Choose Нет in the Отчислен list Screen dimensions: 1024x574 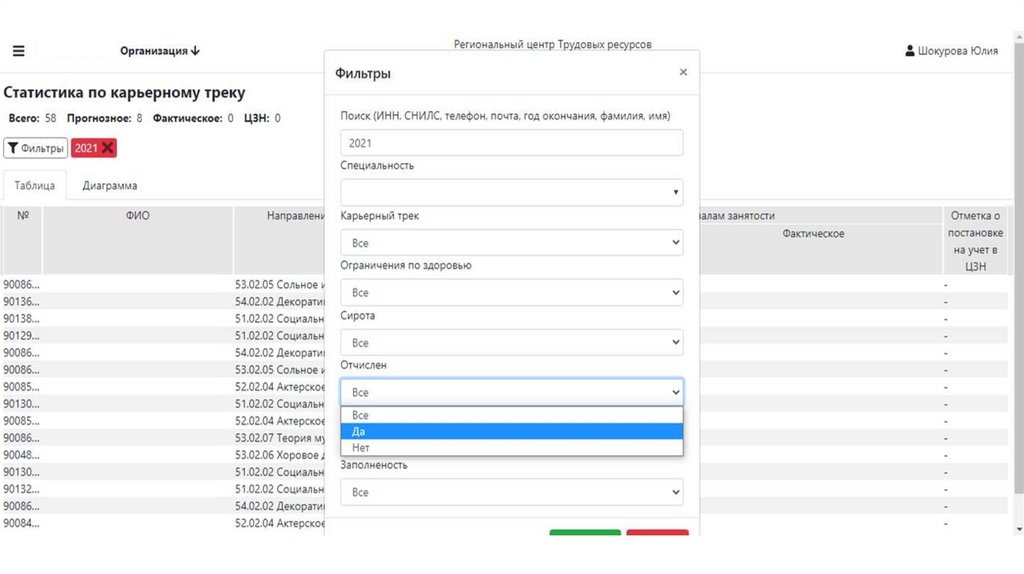(511, 448)
